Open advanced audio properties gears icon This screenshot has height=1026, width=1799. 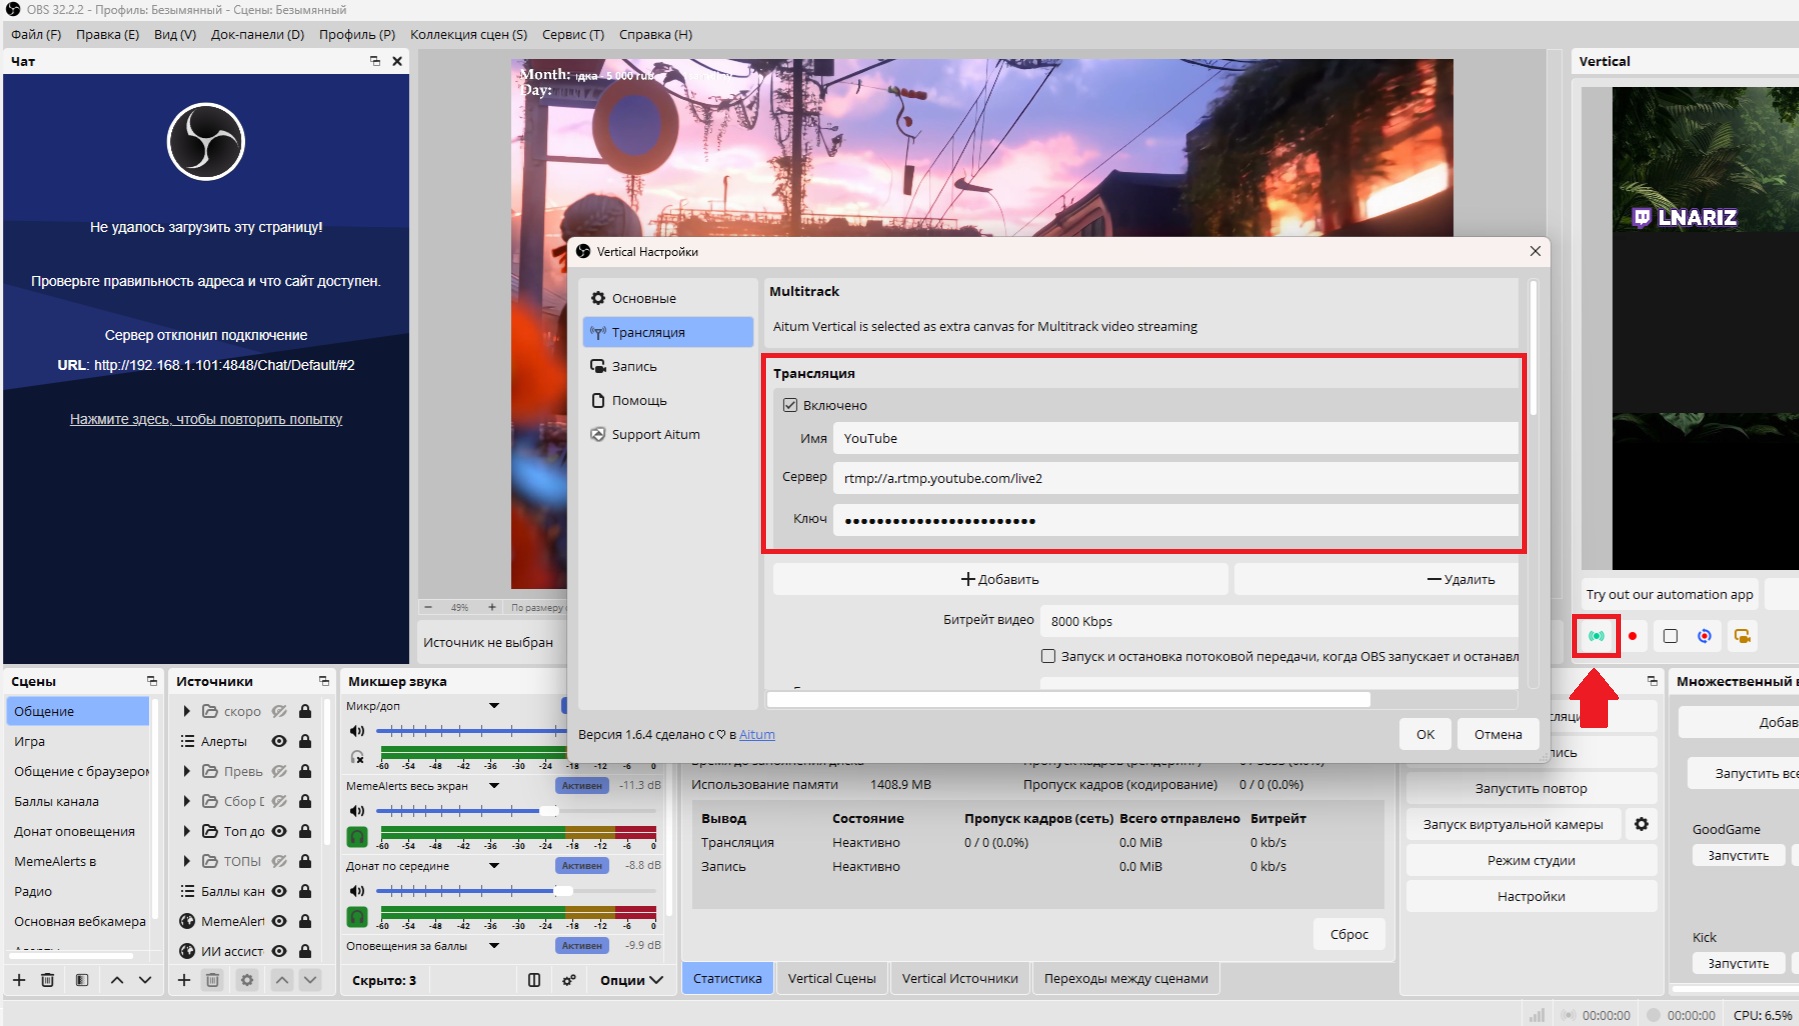(569, 980)
